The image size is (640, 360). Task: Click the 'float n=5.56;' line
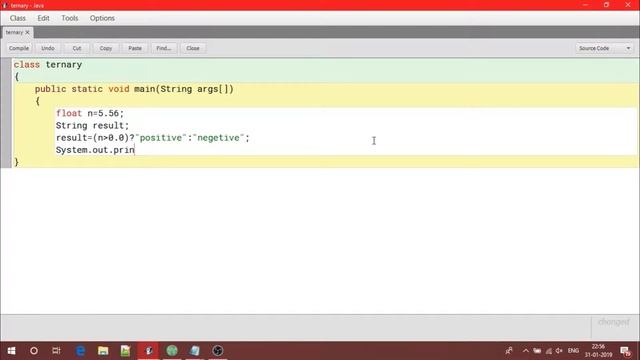(x=90, y=113)
